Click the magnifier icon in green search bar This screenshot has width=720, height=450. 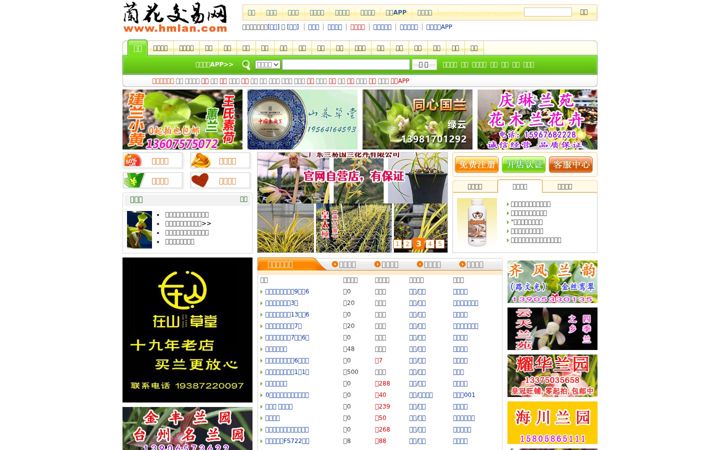tap(246, 65)
